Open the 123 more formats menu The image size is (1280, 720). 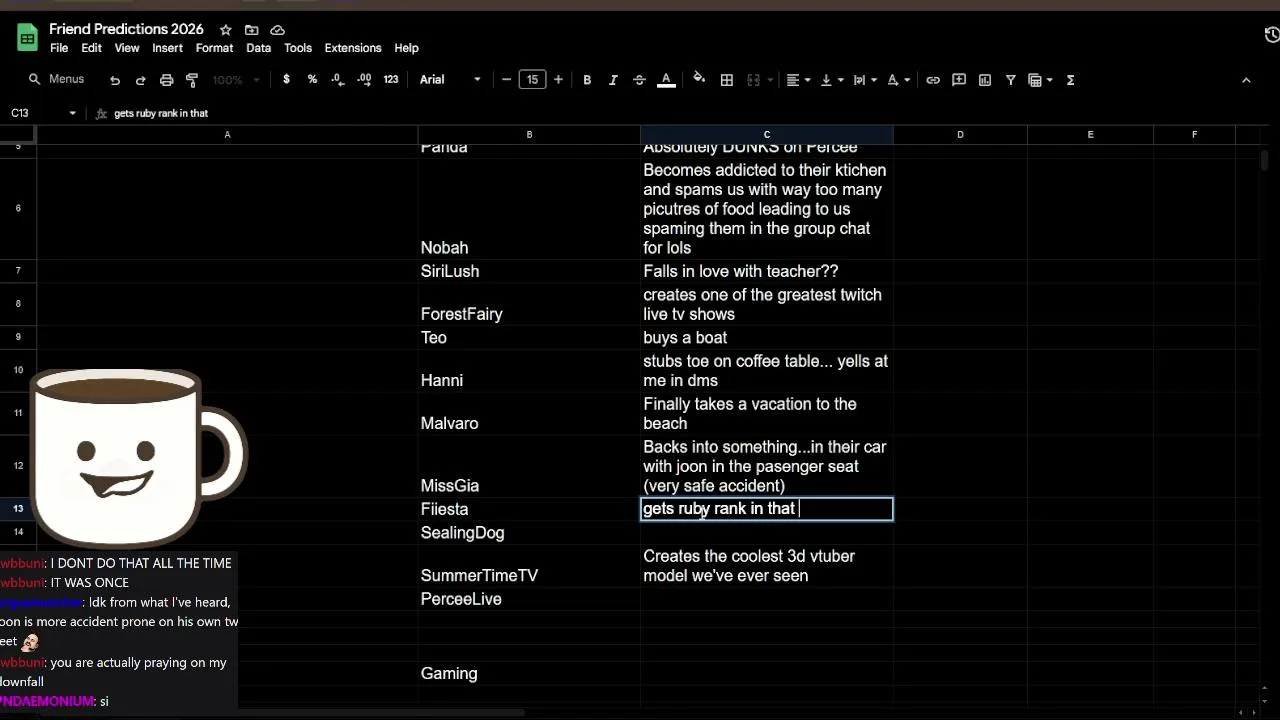click(391, 80)
